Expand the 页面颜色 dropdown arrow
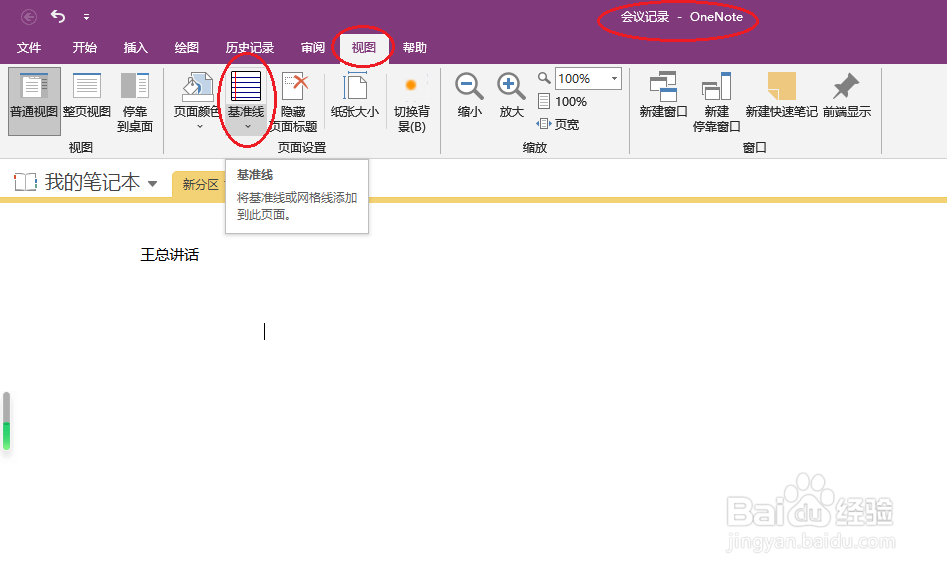Screen dimensions: 947x574 tap(200, 127)
